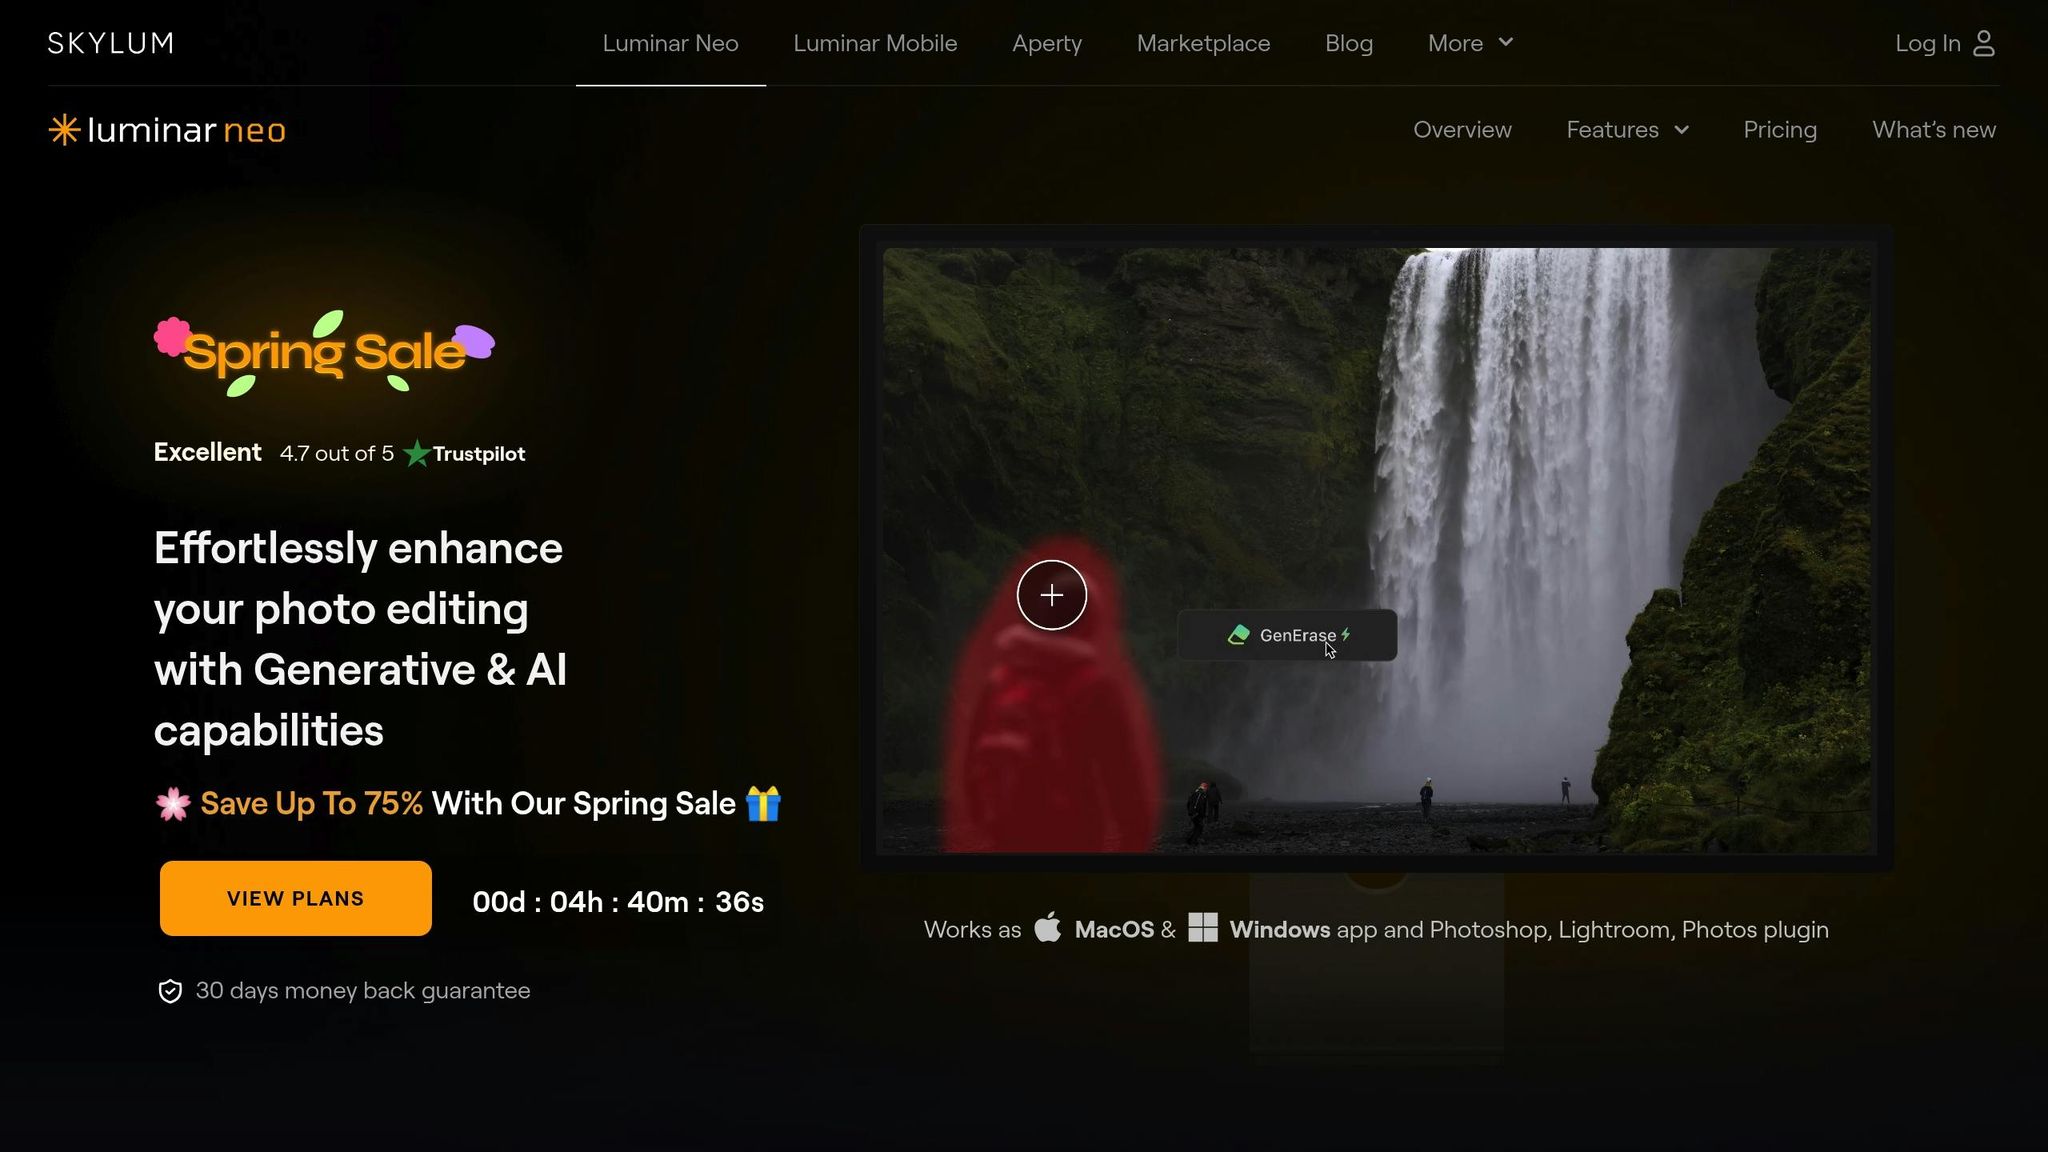Click the Save Up To 75% text
Screen dimensions: 2048x1152
(312, 804)
